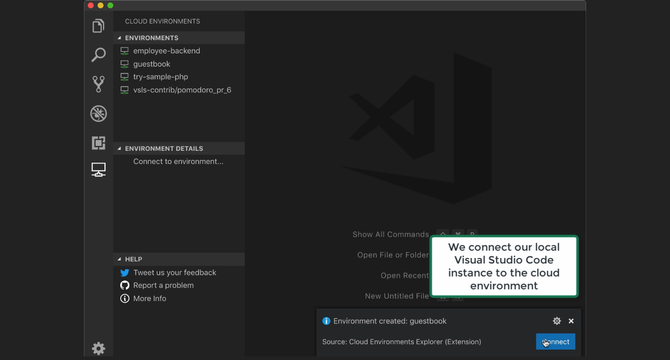Image resolution: width=670 pixels, height=360 pixels.
Task: Collapse the HELP section
Action: click(179, 259)
